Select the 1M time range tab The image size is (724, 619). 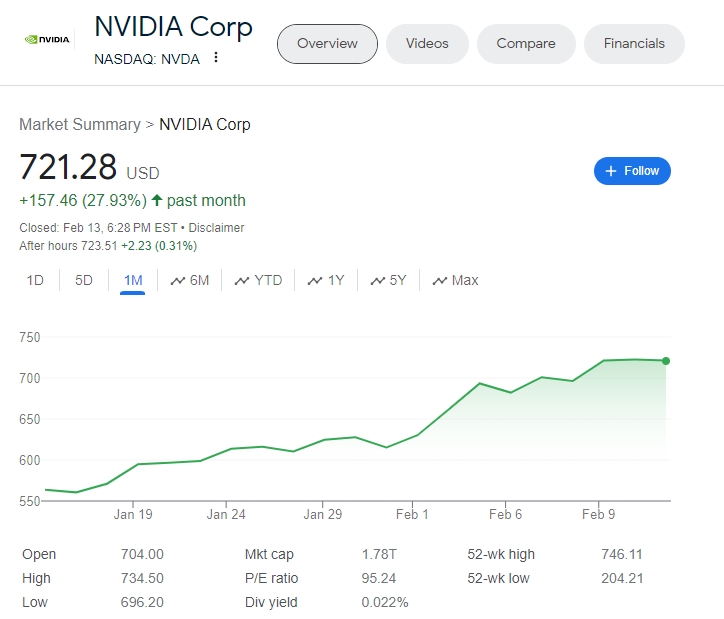tap(133, 280)
